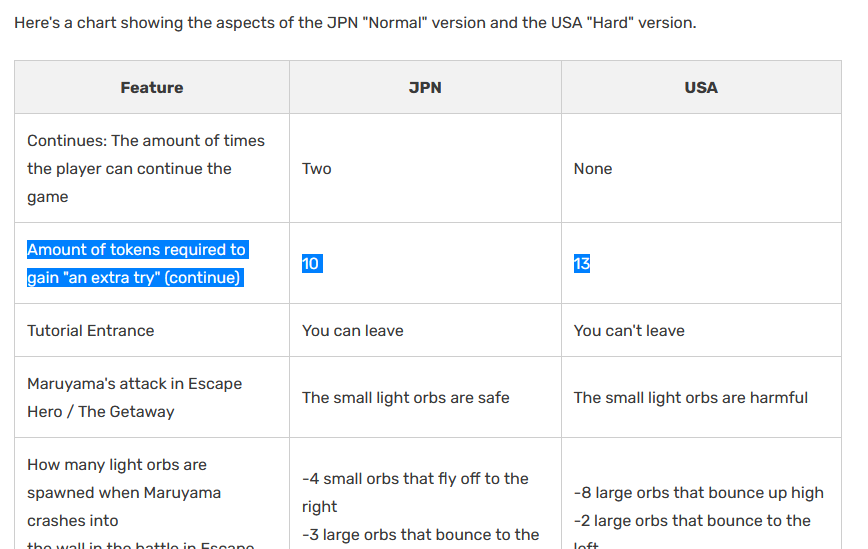Click "-8 large orbs that bounce up high"

[x=699, y=492]
